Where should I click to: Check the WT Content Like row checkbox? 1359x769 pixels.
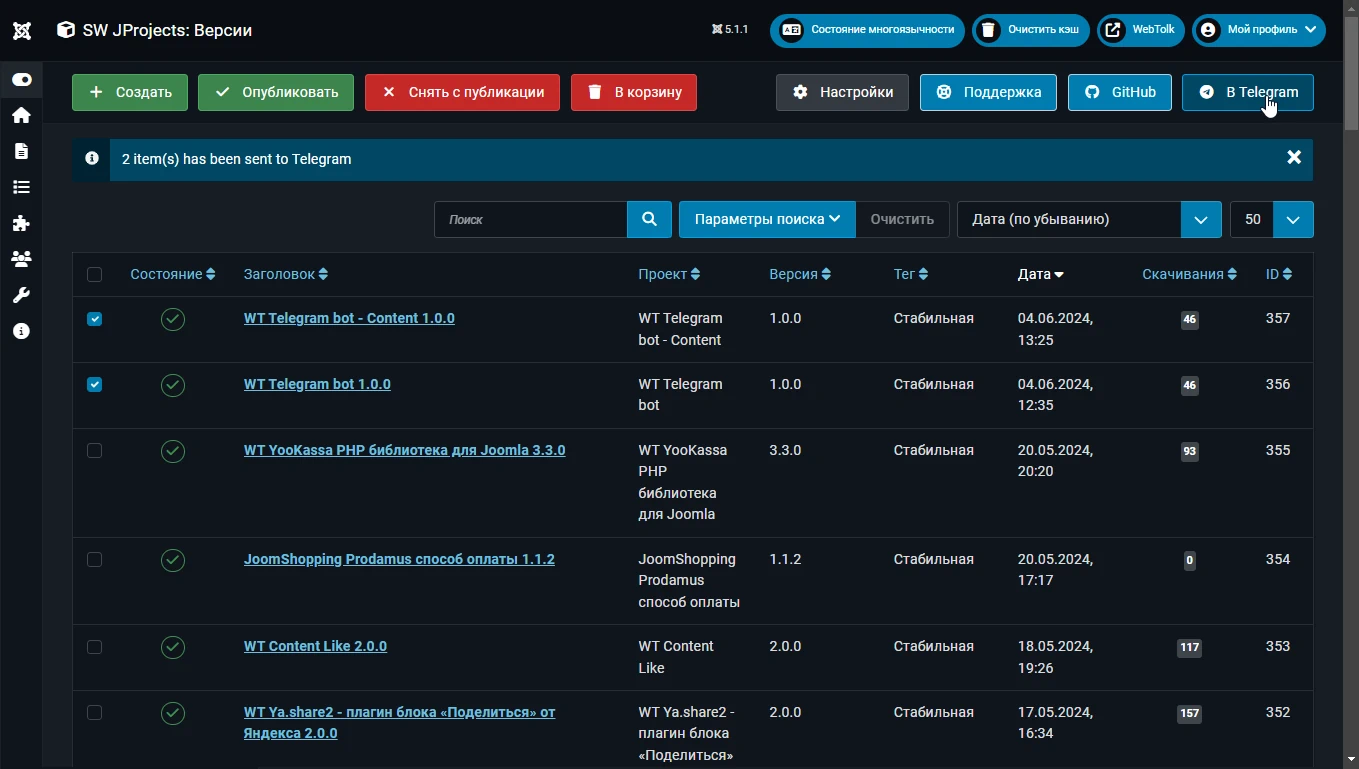[x=95, y=647]
